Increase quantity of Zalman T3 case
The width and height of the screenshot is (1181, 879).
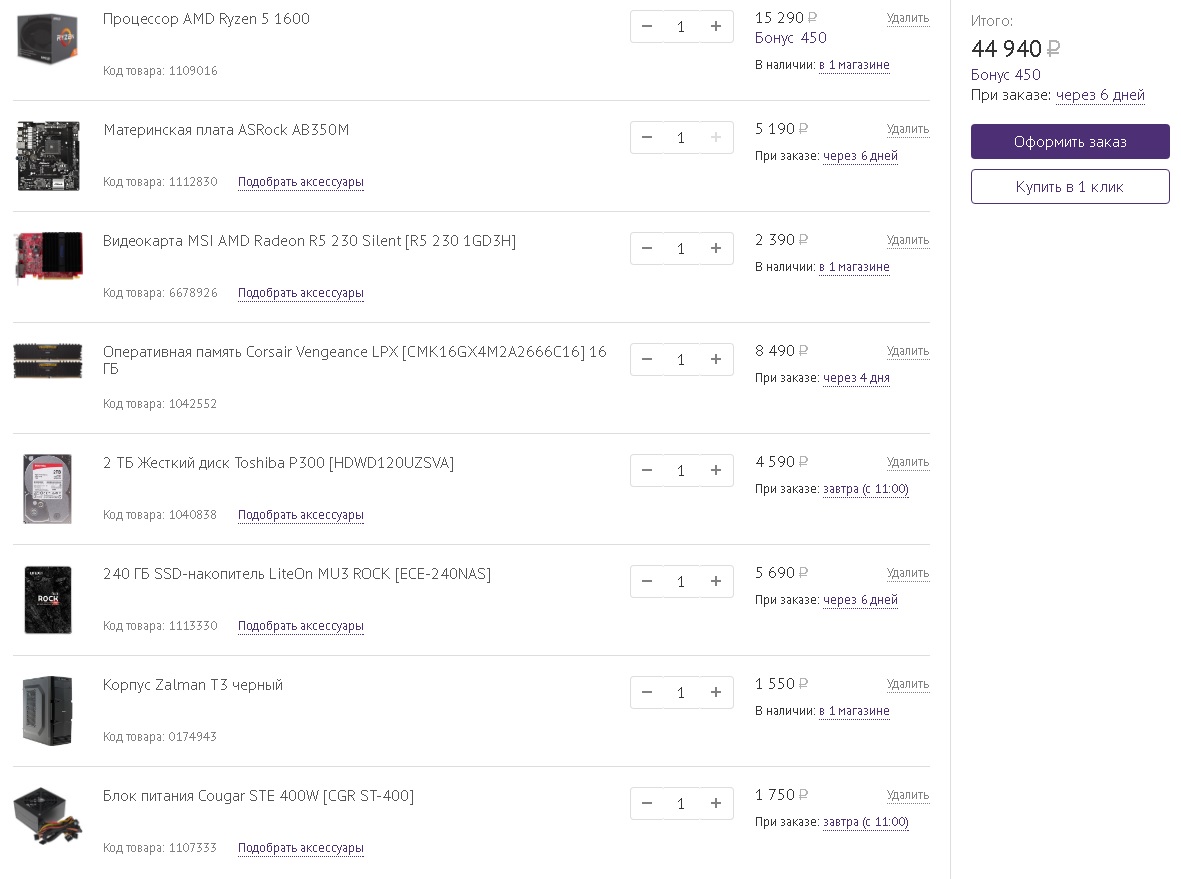(716, 693)
